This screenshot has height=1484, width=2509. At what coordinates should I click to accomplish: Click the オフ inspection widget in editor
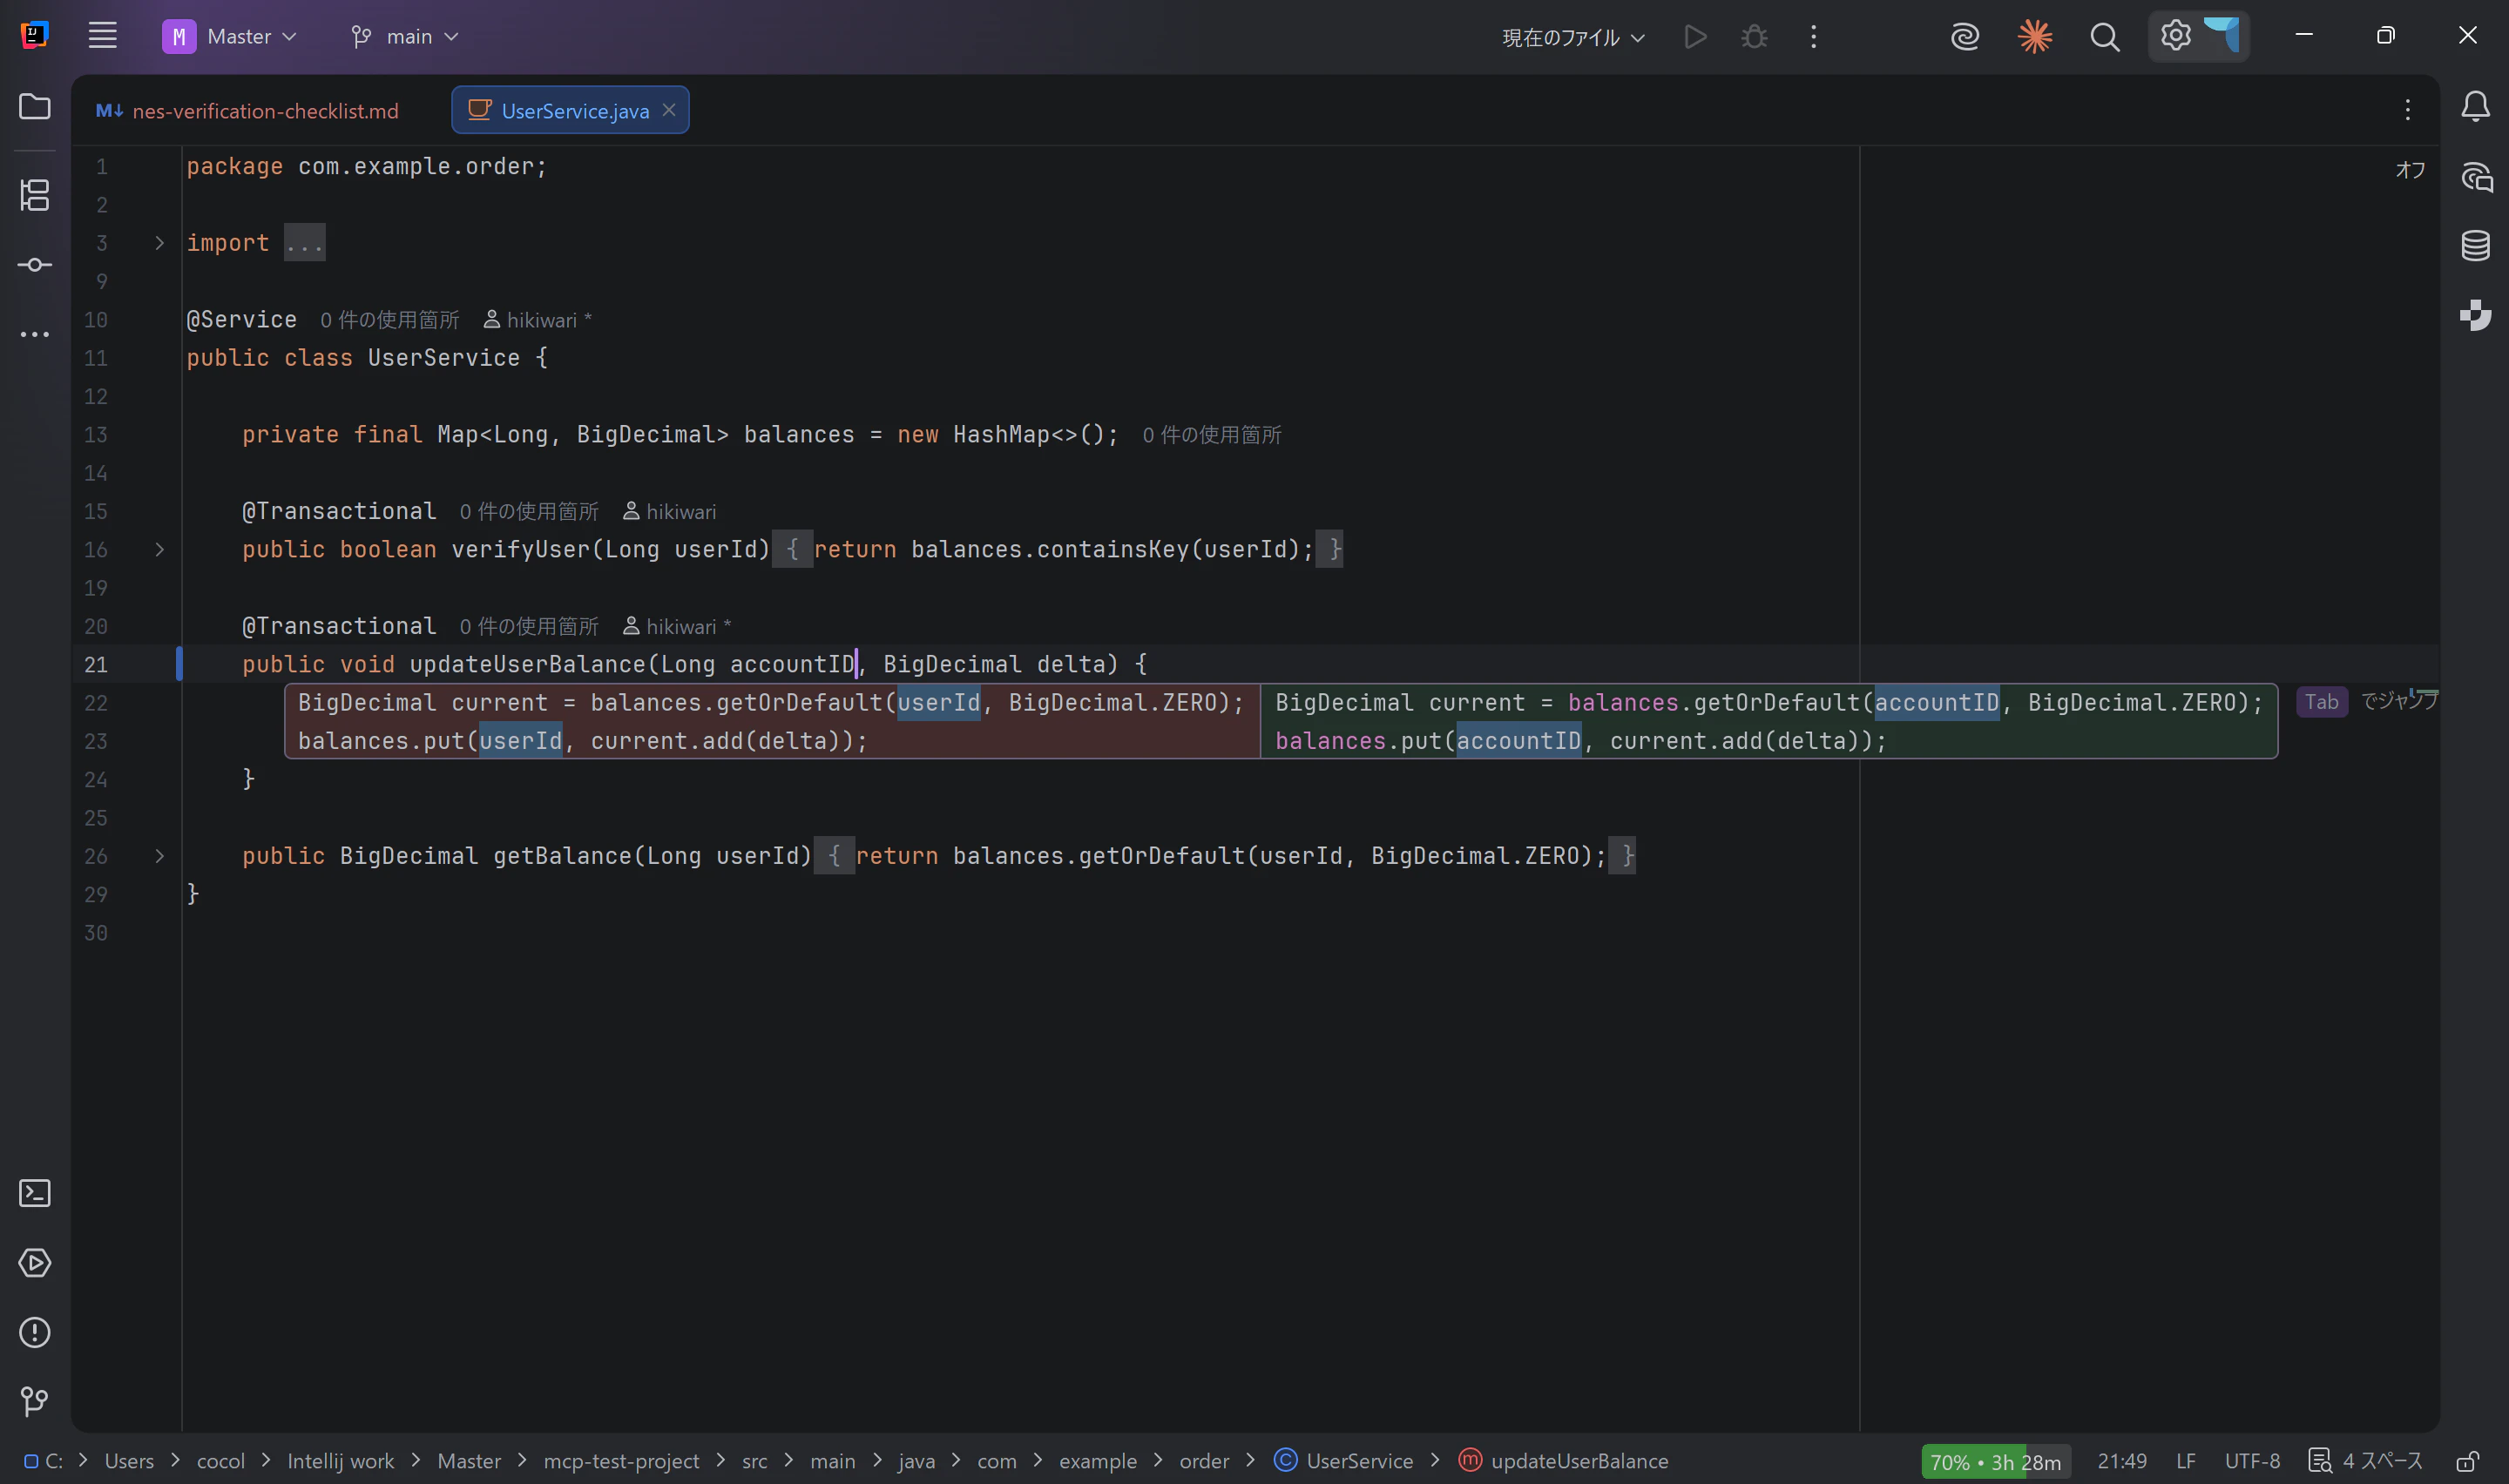point(2410,170)
